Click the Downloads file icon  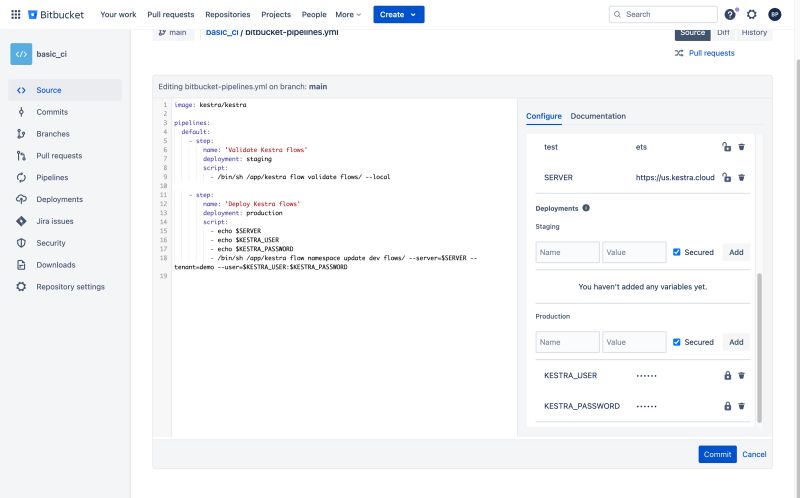(x=21, y=265)
